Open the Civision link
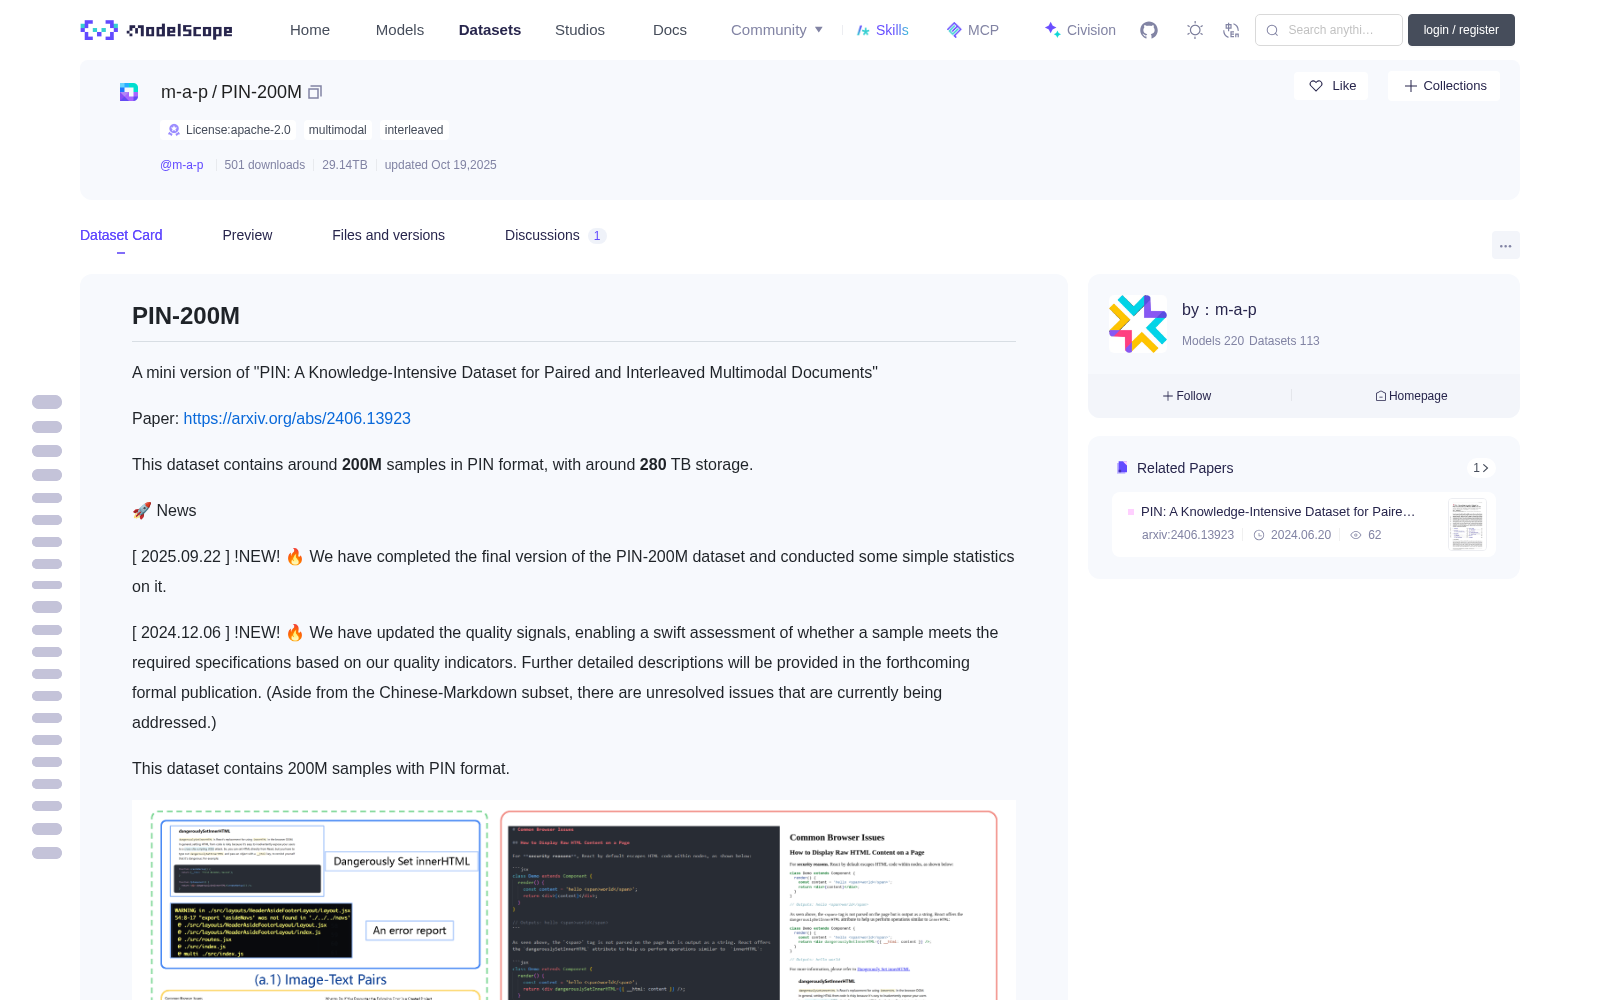The width and height of the screenshot is (1600, 1000). coord(1080,30)
